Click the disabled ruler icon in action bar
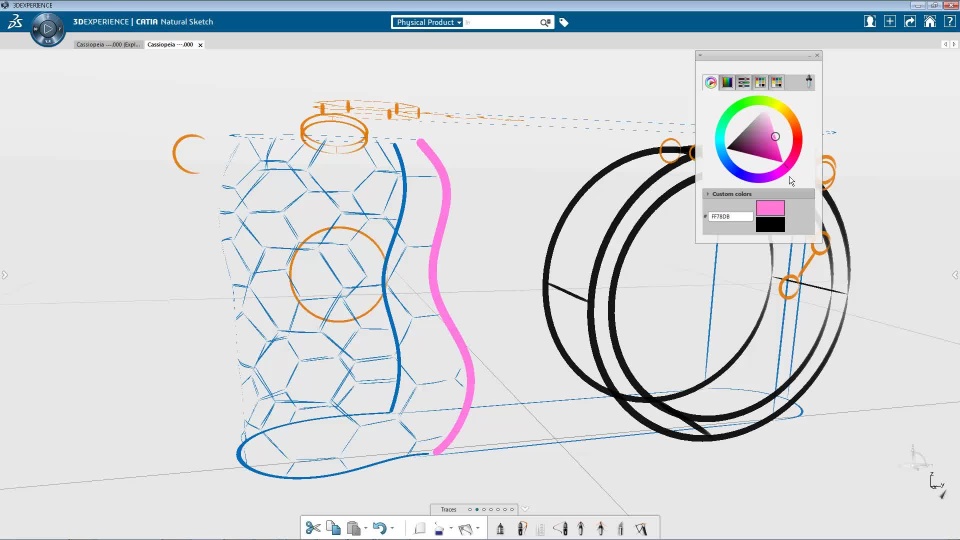 coord(540,528)
